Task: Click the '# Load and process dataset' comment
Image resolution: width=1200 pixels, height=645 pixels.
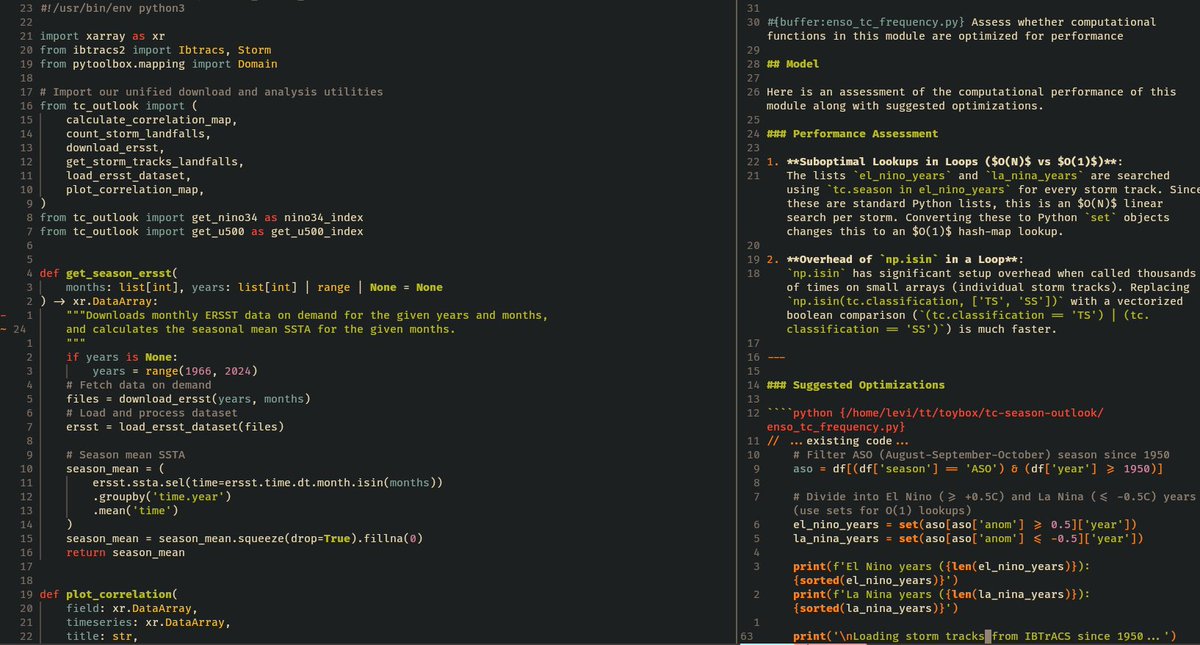Action: tap(151, 413)
